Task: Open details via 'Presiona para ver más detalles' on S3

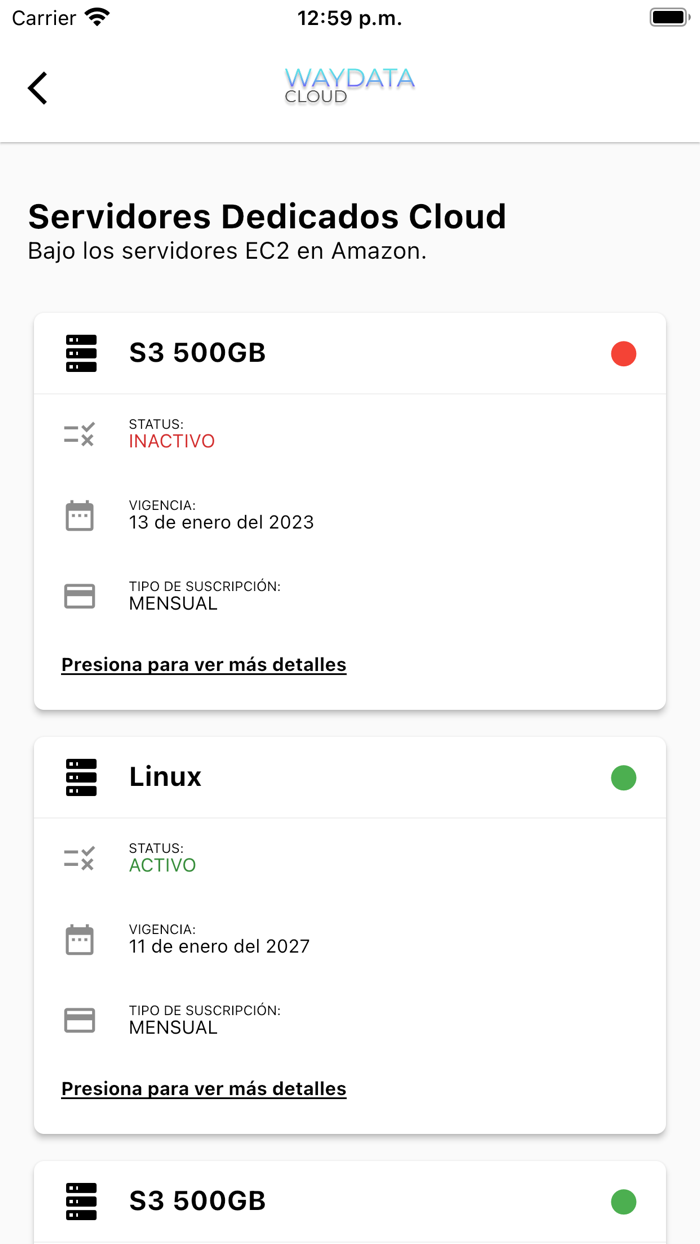Action: click(203, 664)
